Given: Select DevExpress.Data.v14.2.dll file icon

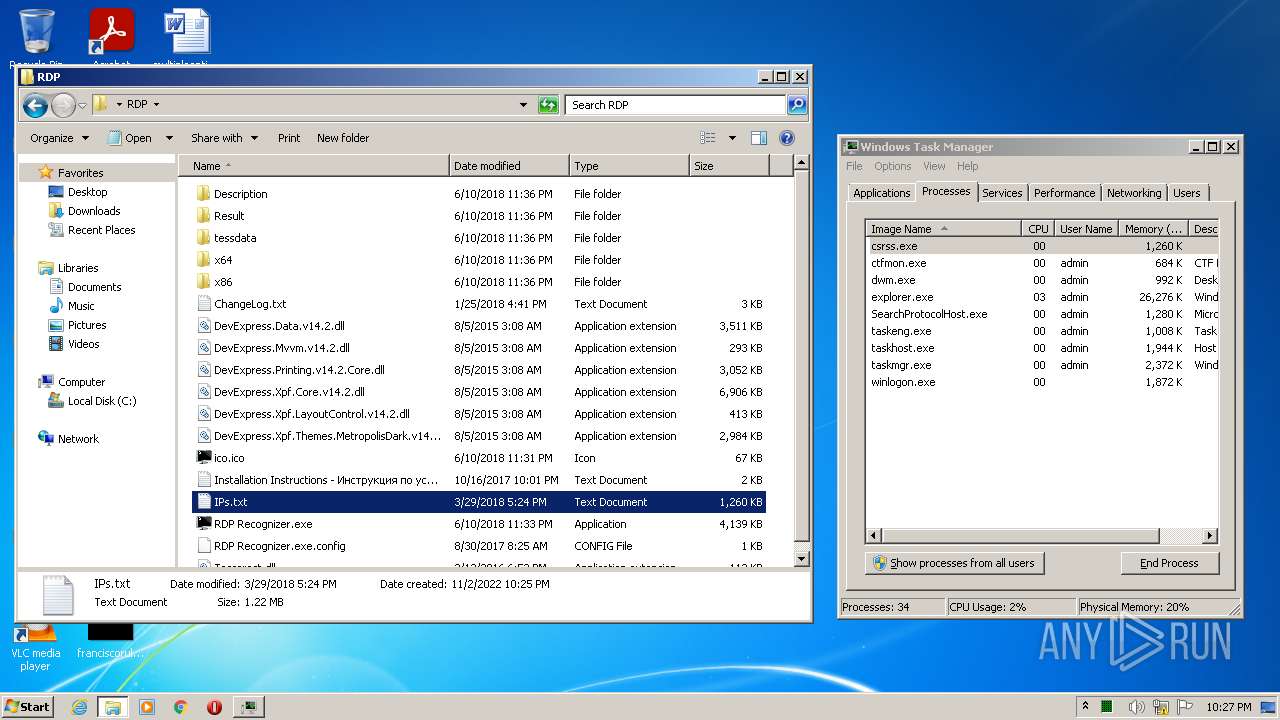Looking at the screenshot, I should coord(204,326).
